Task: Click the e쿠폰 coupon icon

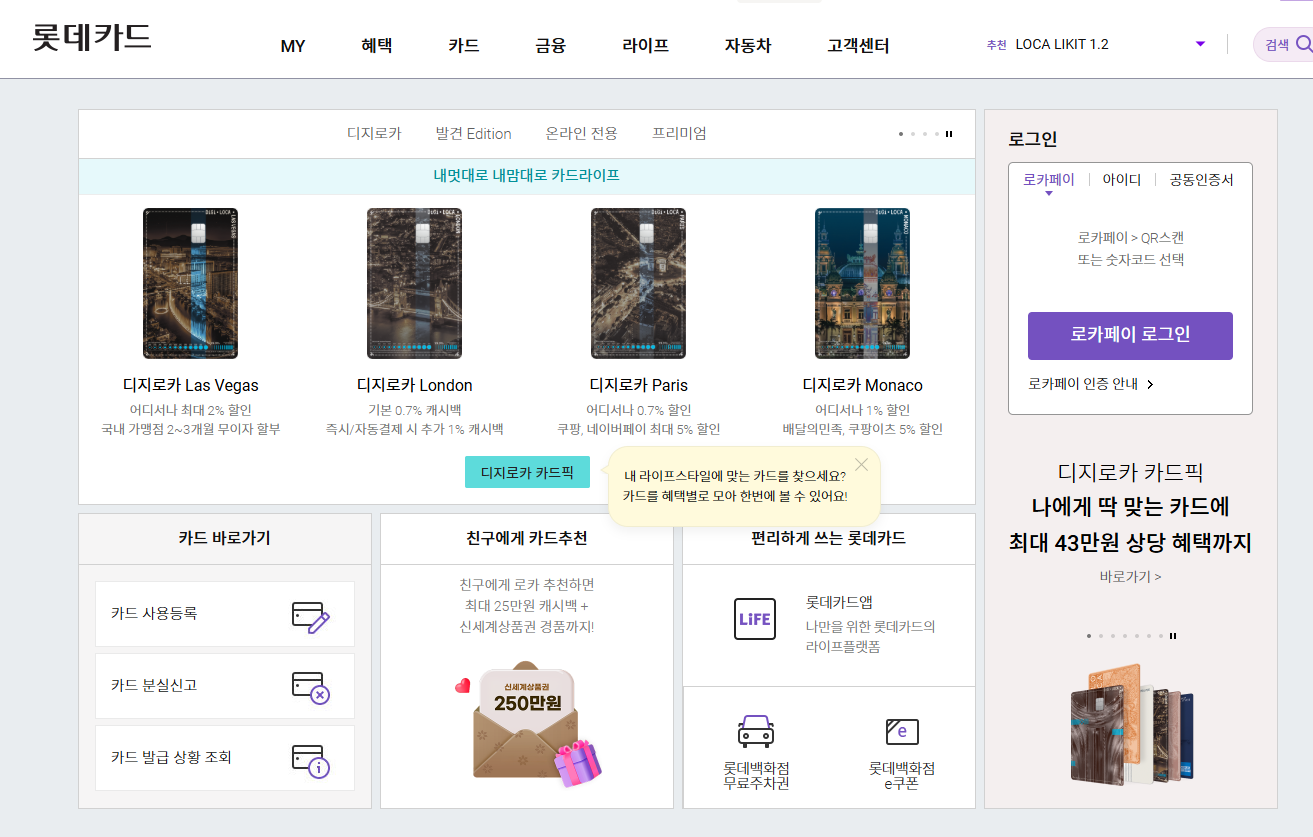Action: tap(902, 731)
